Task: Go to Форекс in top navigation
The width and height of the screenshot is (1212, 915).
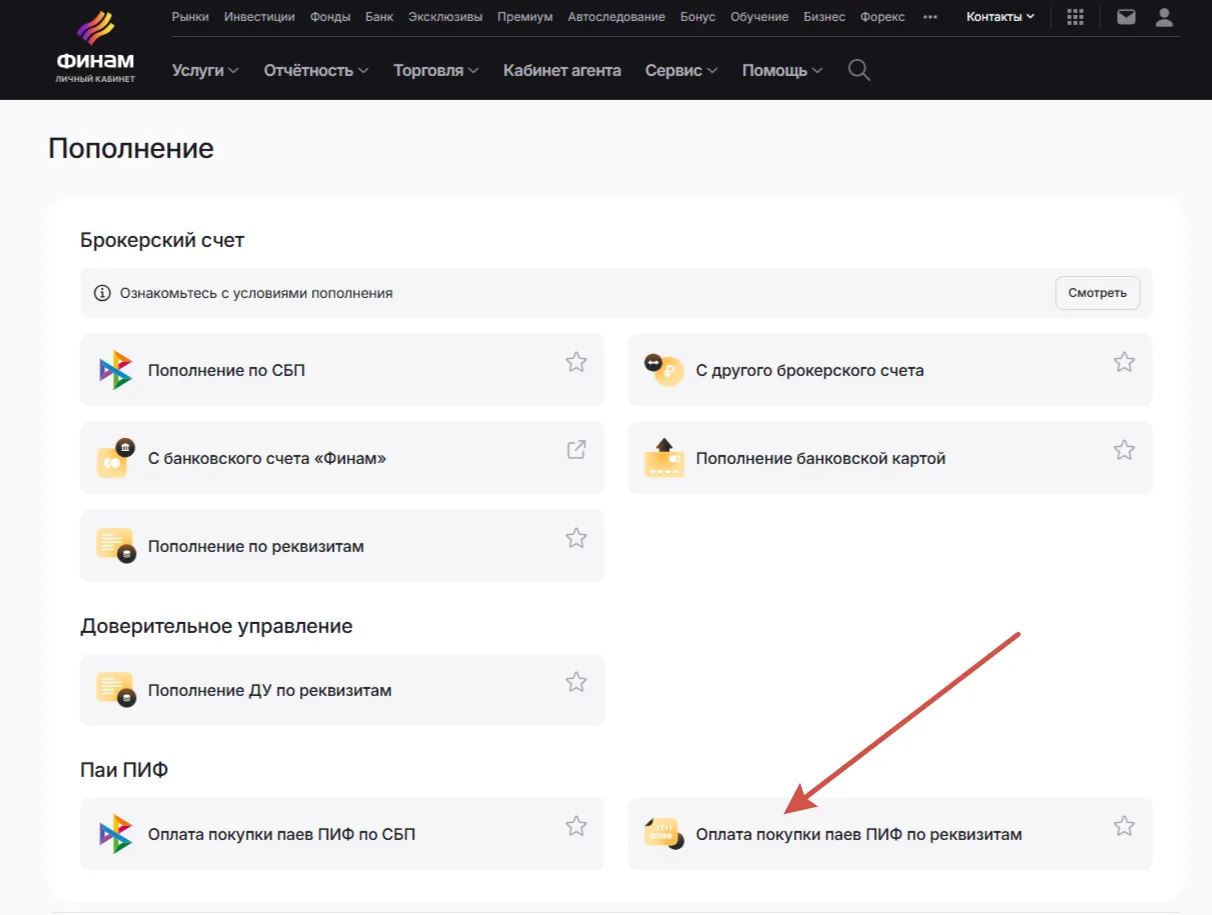Action: 882,17
